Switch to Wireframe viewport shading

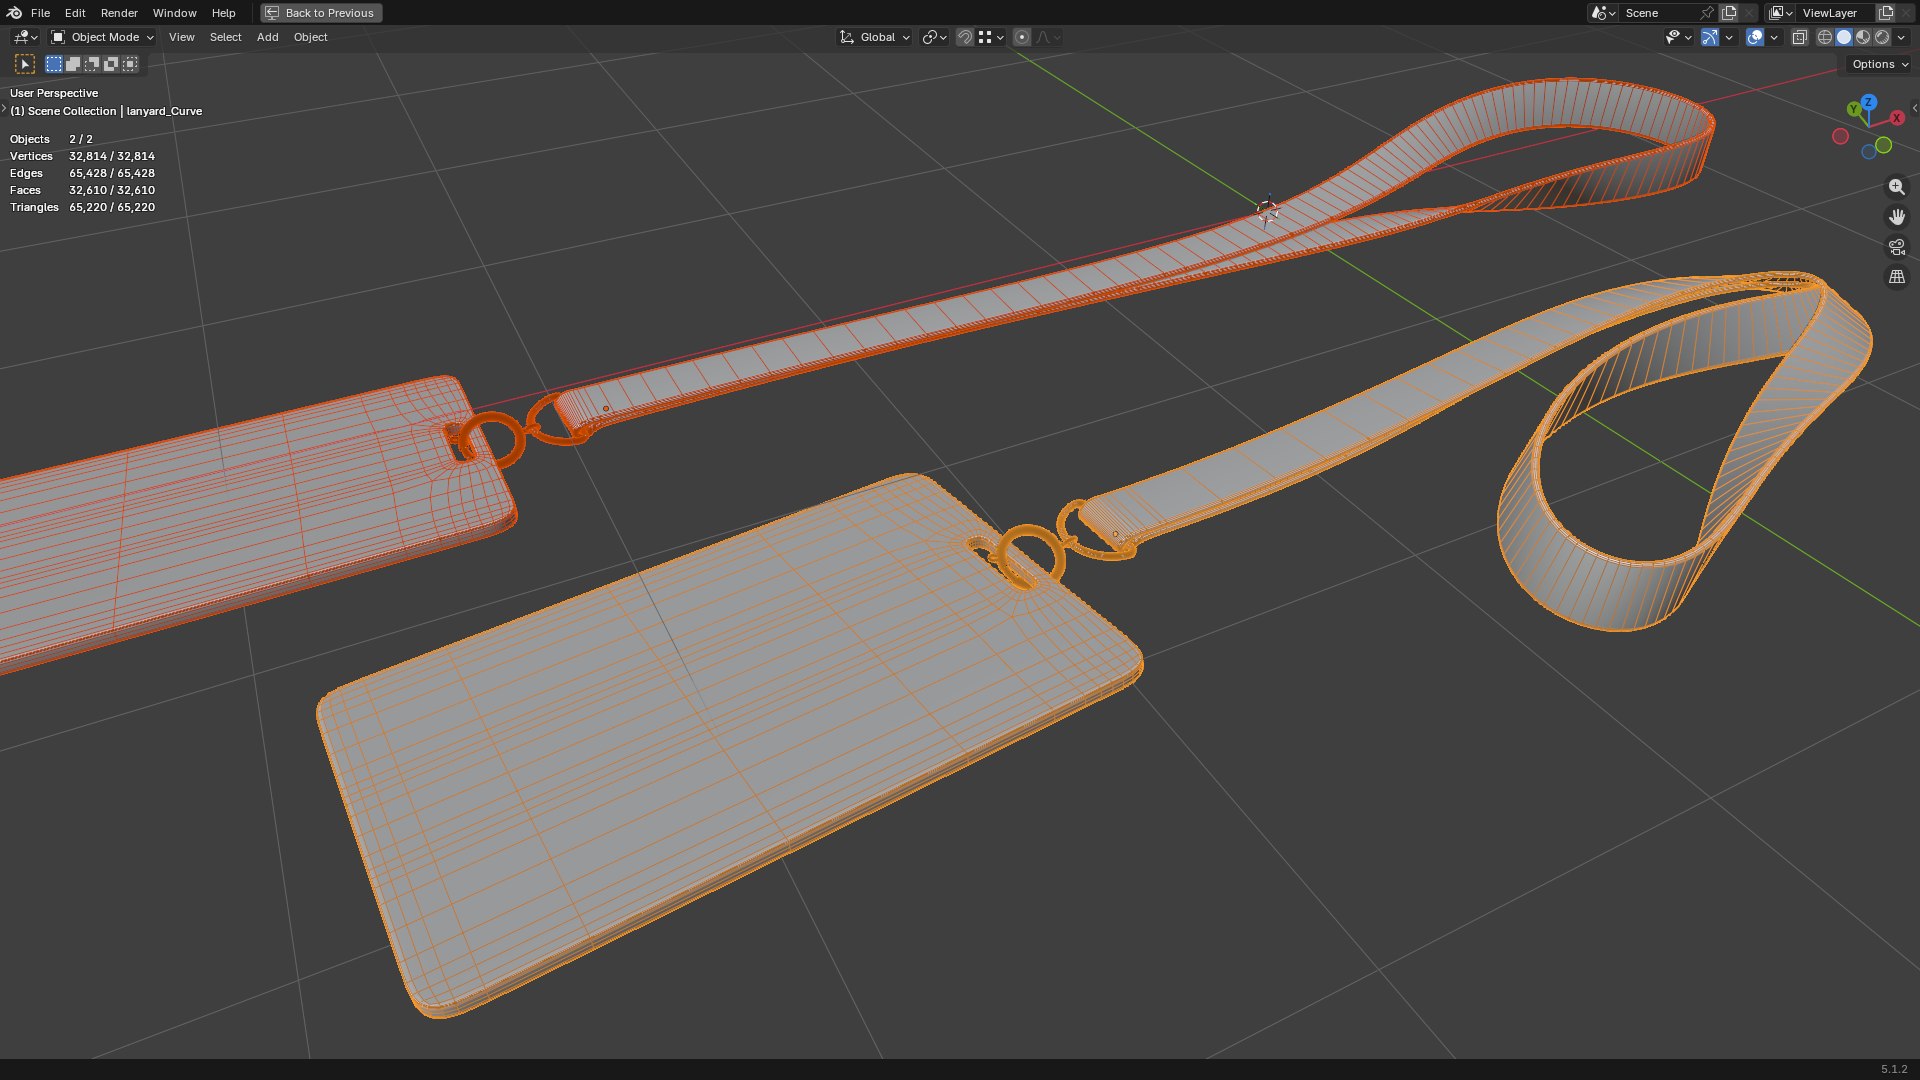click(x=1825, y=37)
